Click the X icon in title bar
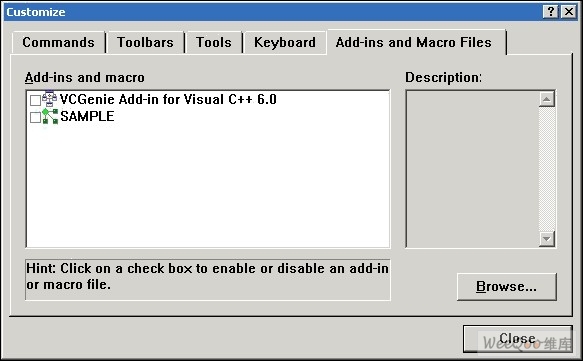Viewport: 583px width, 361px height. (568, 12)
